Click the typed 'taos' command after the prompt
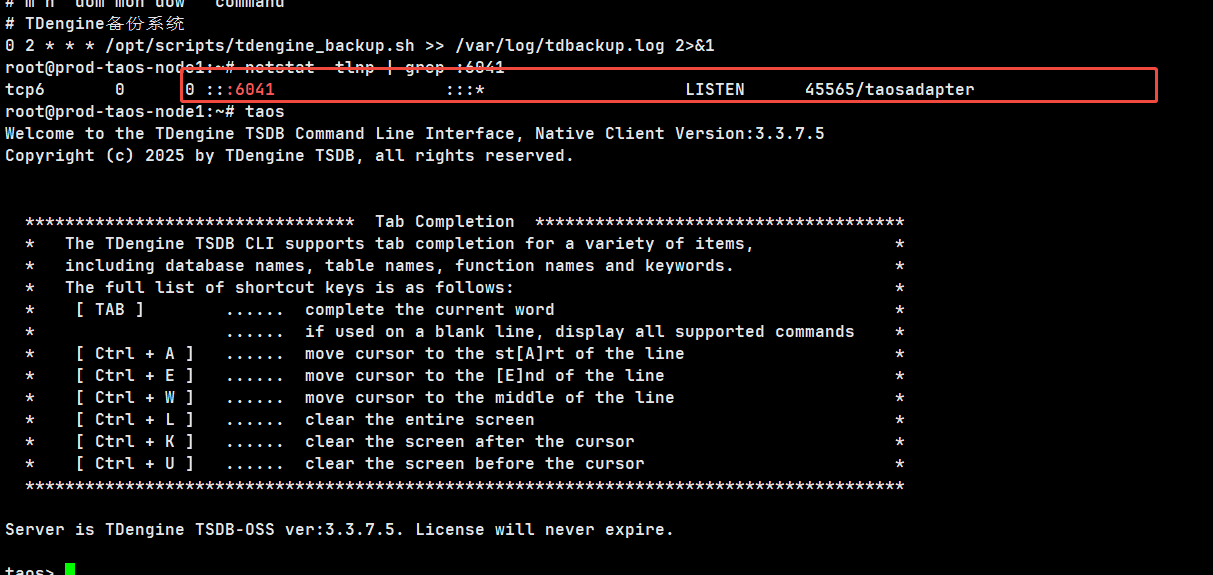1213x575 pixels. coord(264,112)
